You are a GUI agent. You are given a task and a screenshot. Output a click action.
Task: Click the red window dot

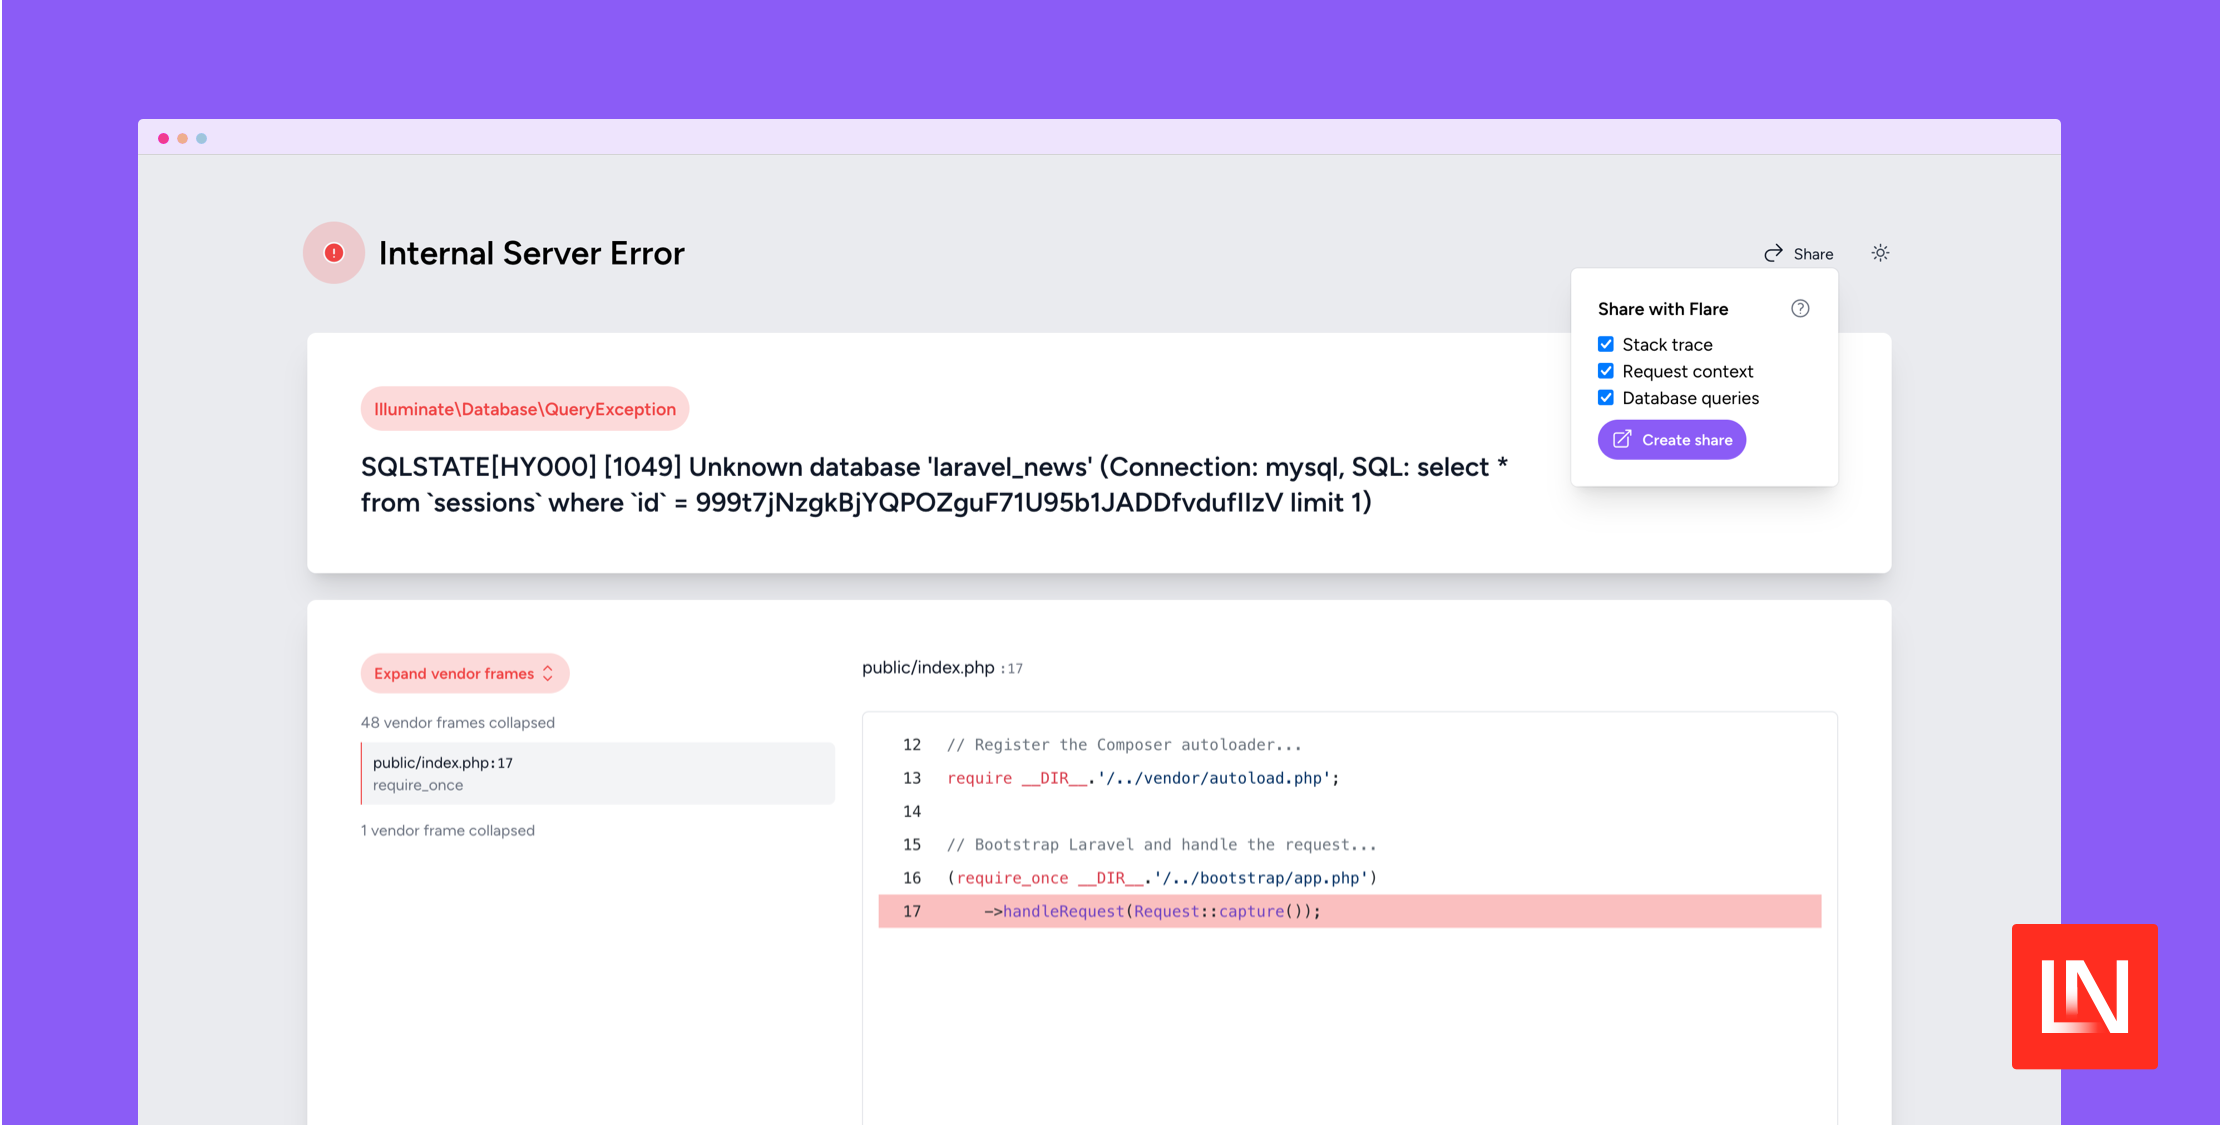coord(163,139)
